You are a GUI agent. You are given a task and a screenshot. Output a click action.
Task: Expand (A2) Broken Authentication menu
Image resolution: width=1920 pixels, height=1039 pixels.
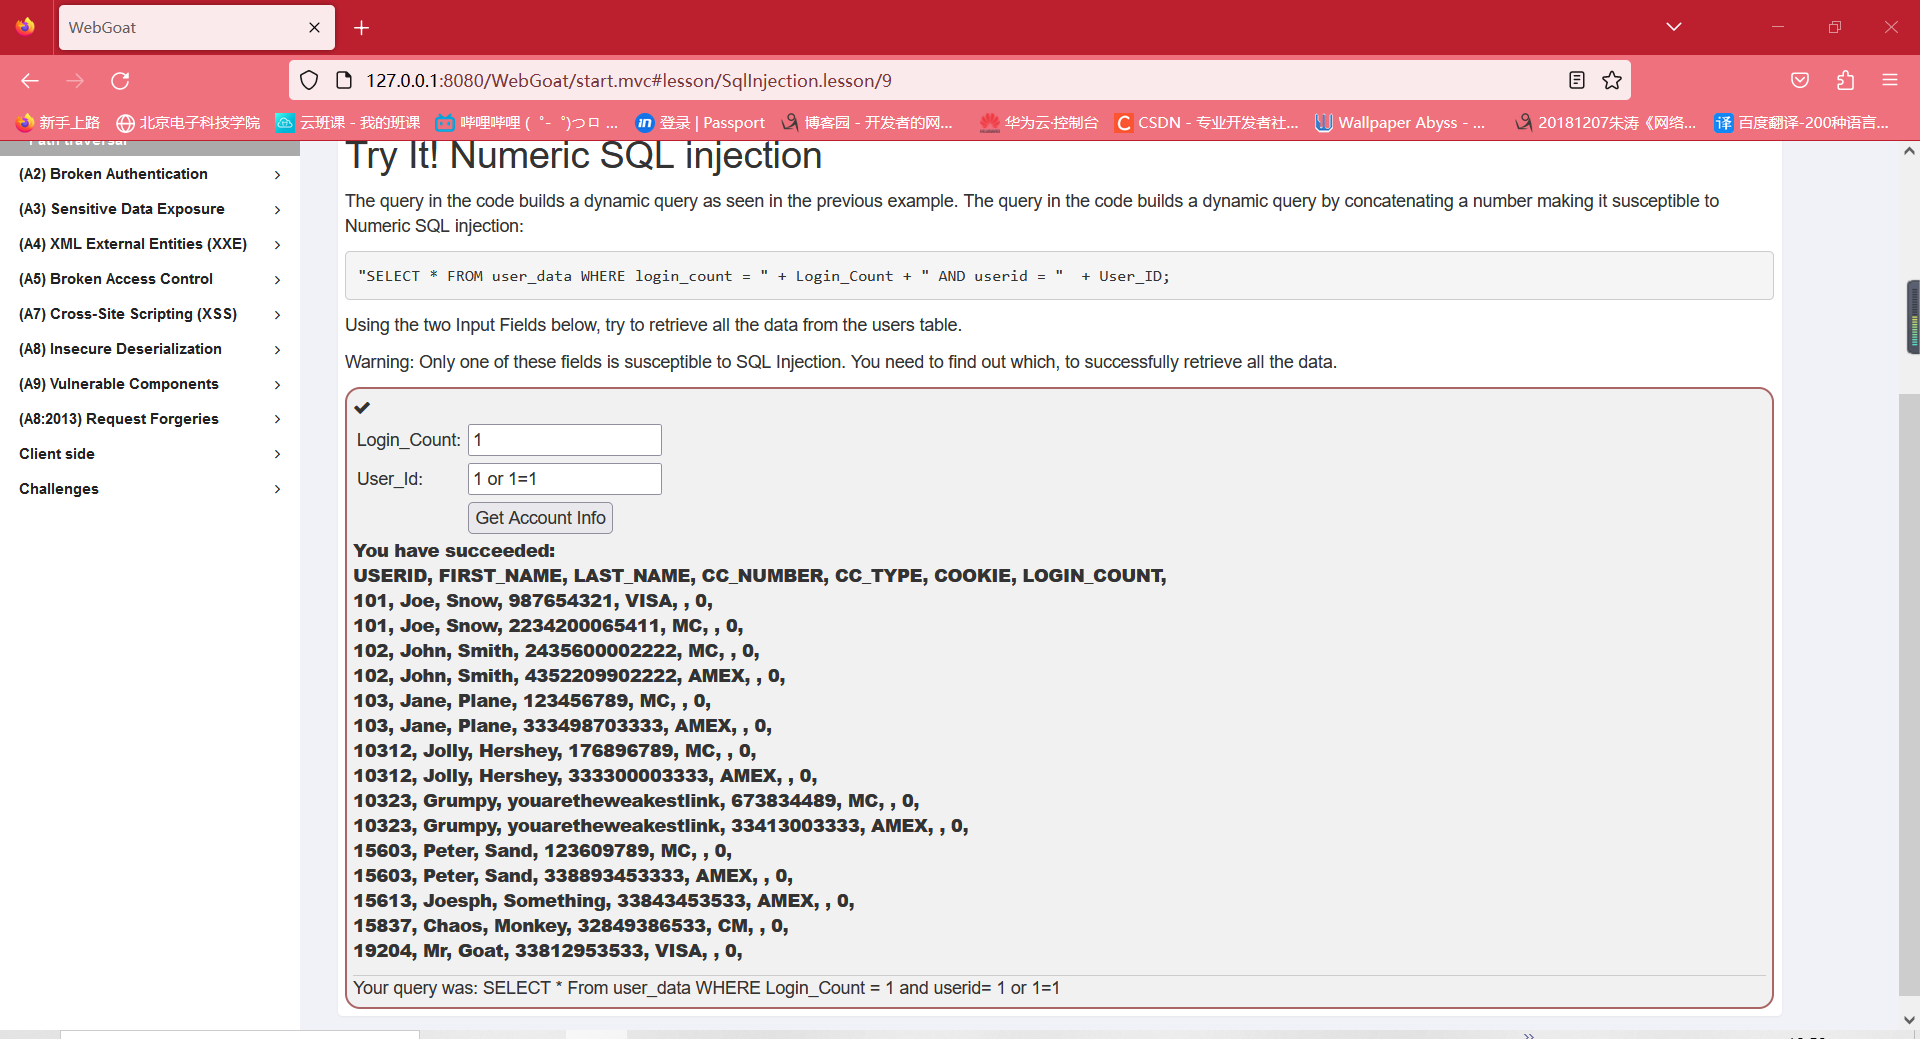point(150,174)
